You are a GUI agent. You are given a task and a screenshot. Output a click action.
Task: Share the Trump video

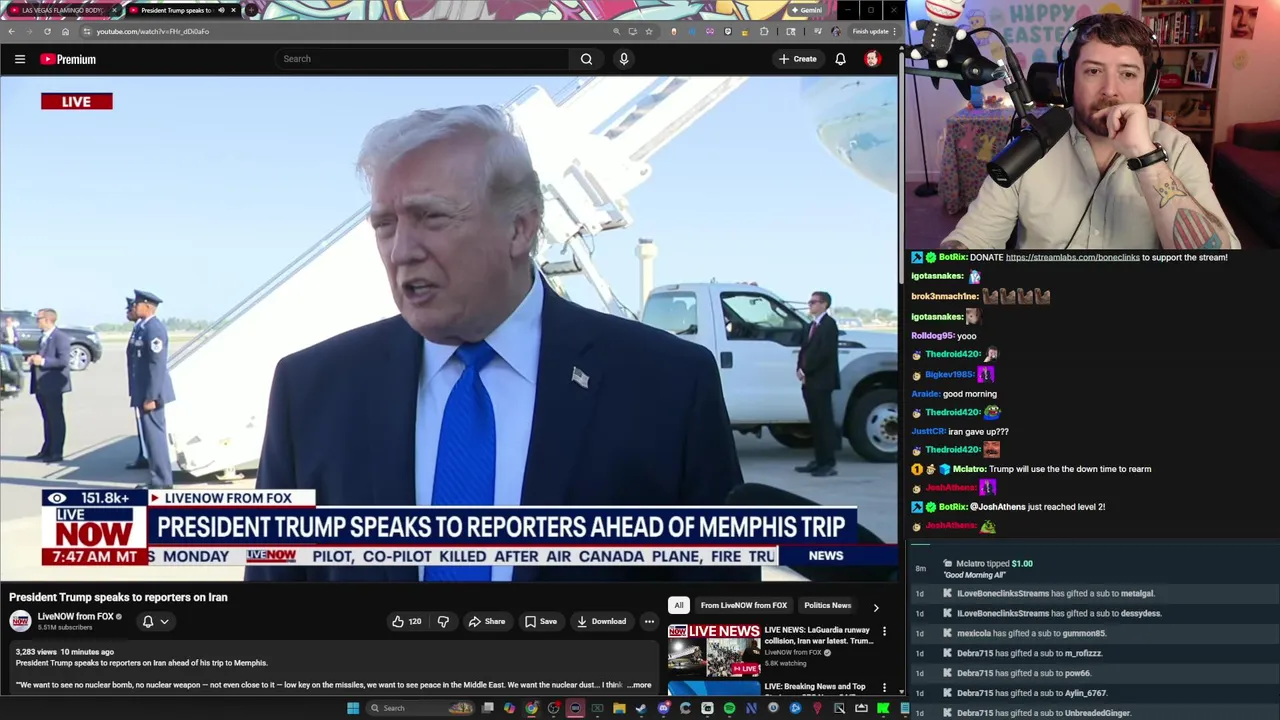487,621
